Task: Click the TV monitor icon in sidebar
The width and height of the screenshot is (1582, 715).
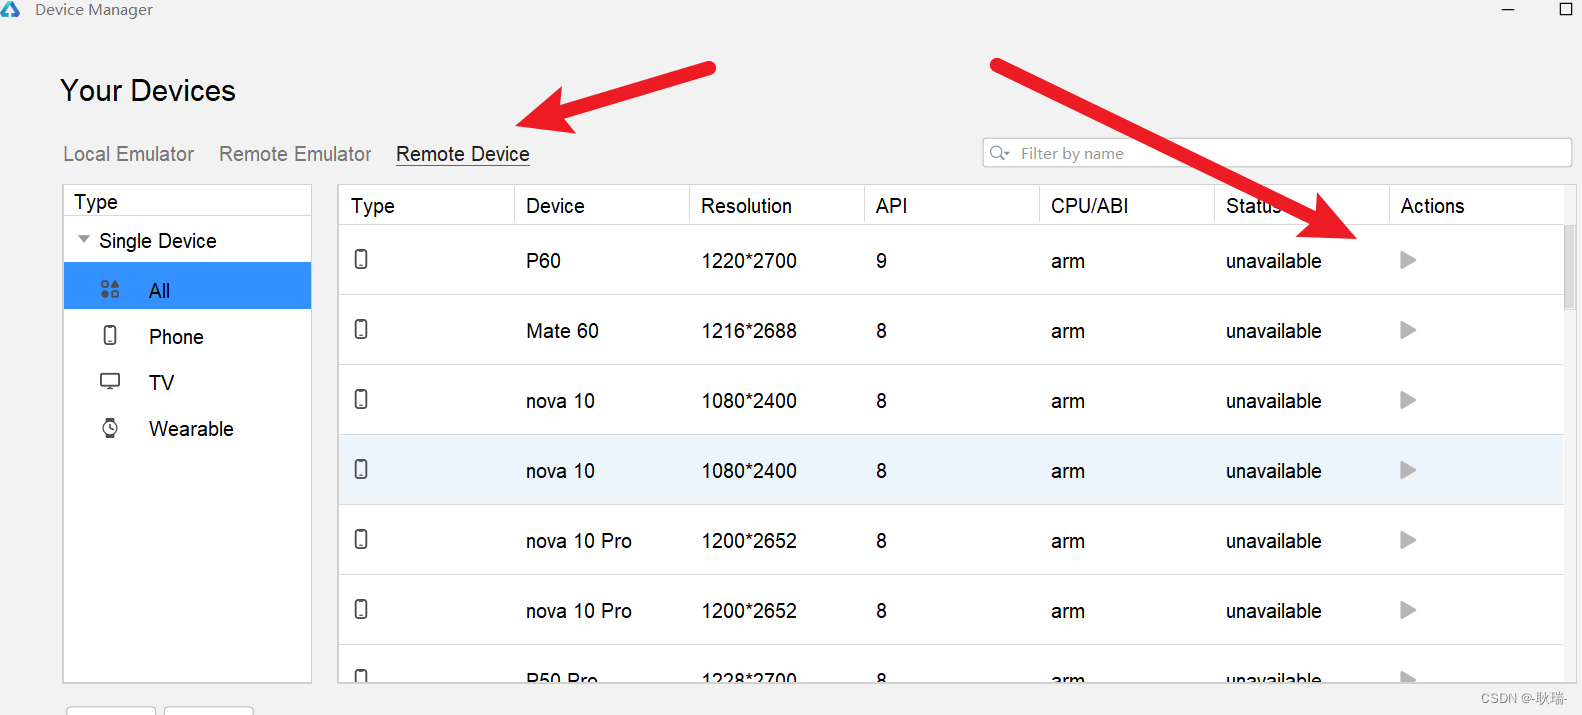Action: 110,381
